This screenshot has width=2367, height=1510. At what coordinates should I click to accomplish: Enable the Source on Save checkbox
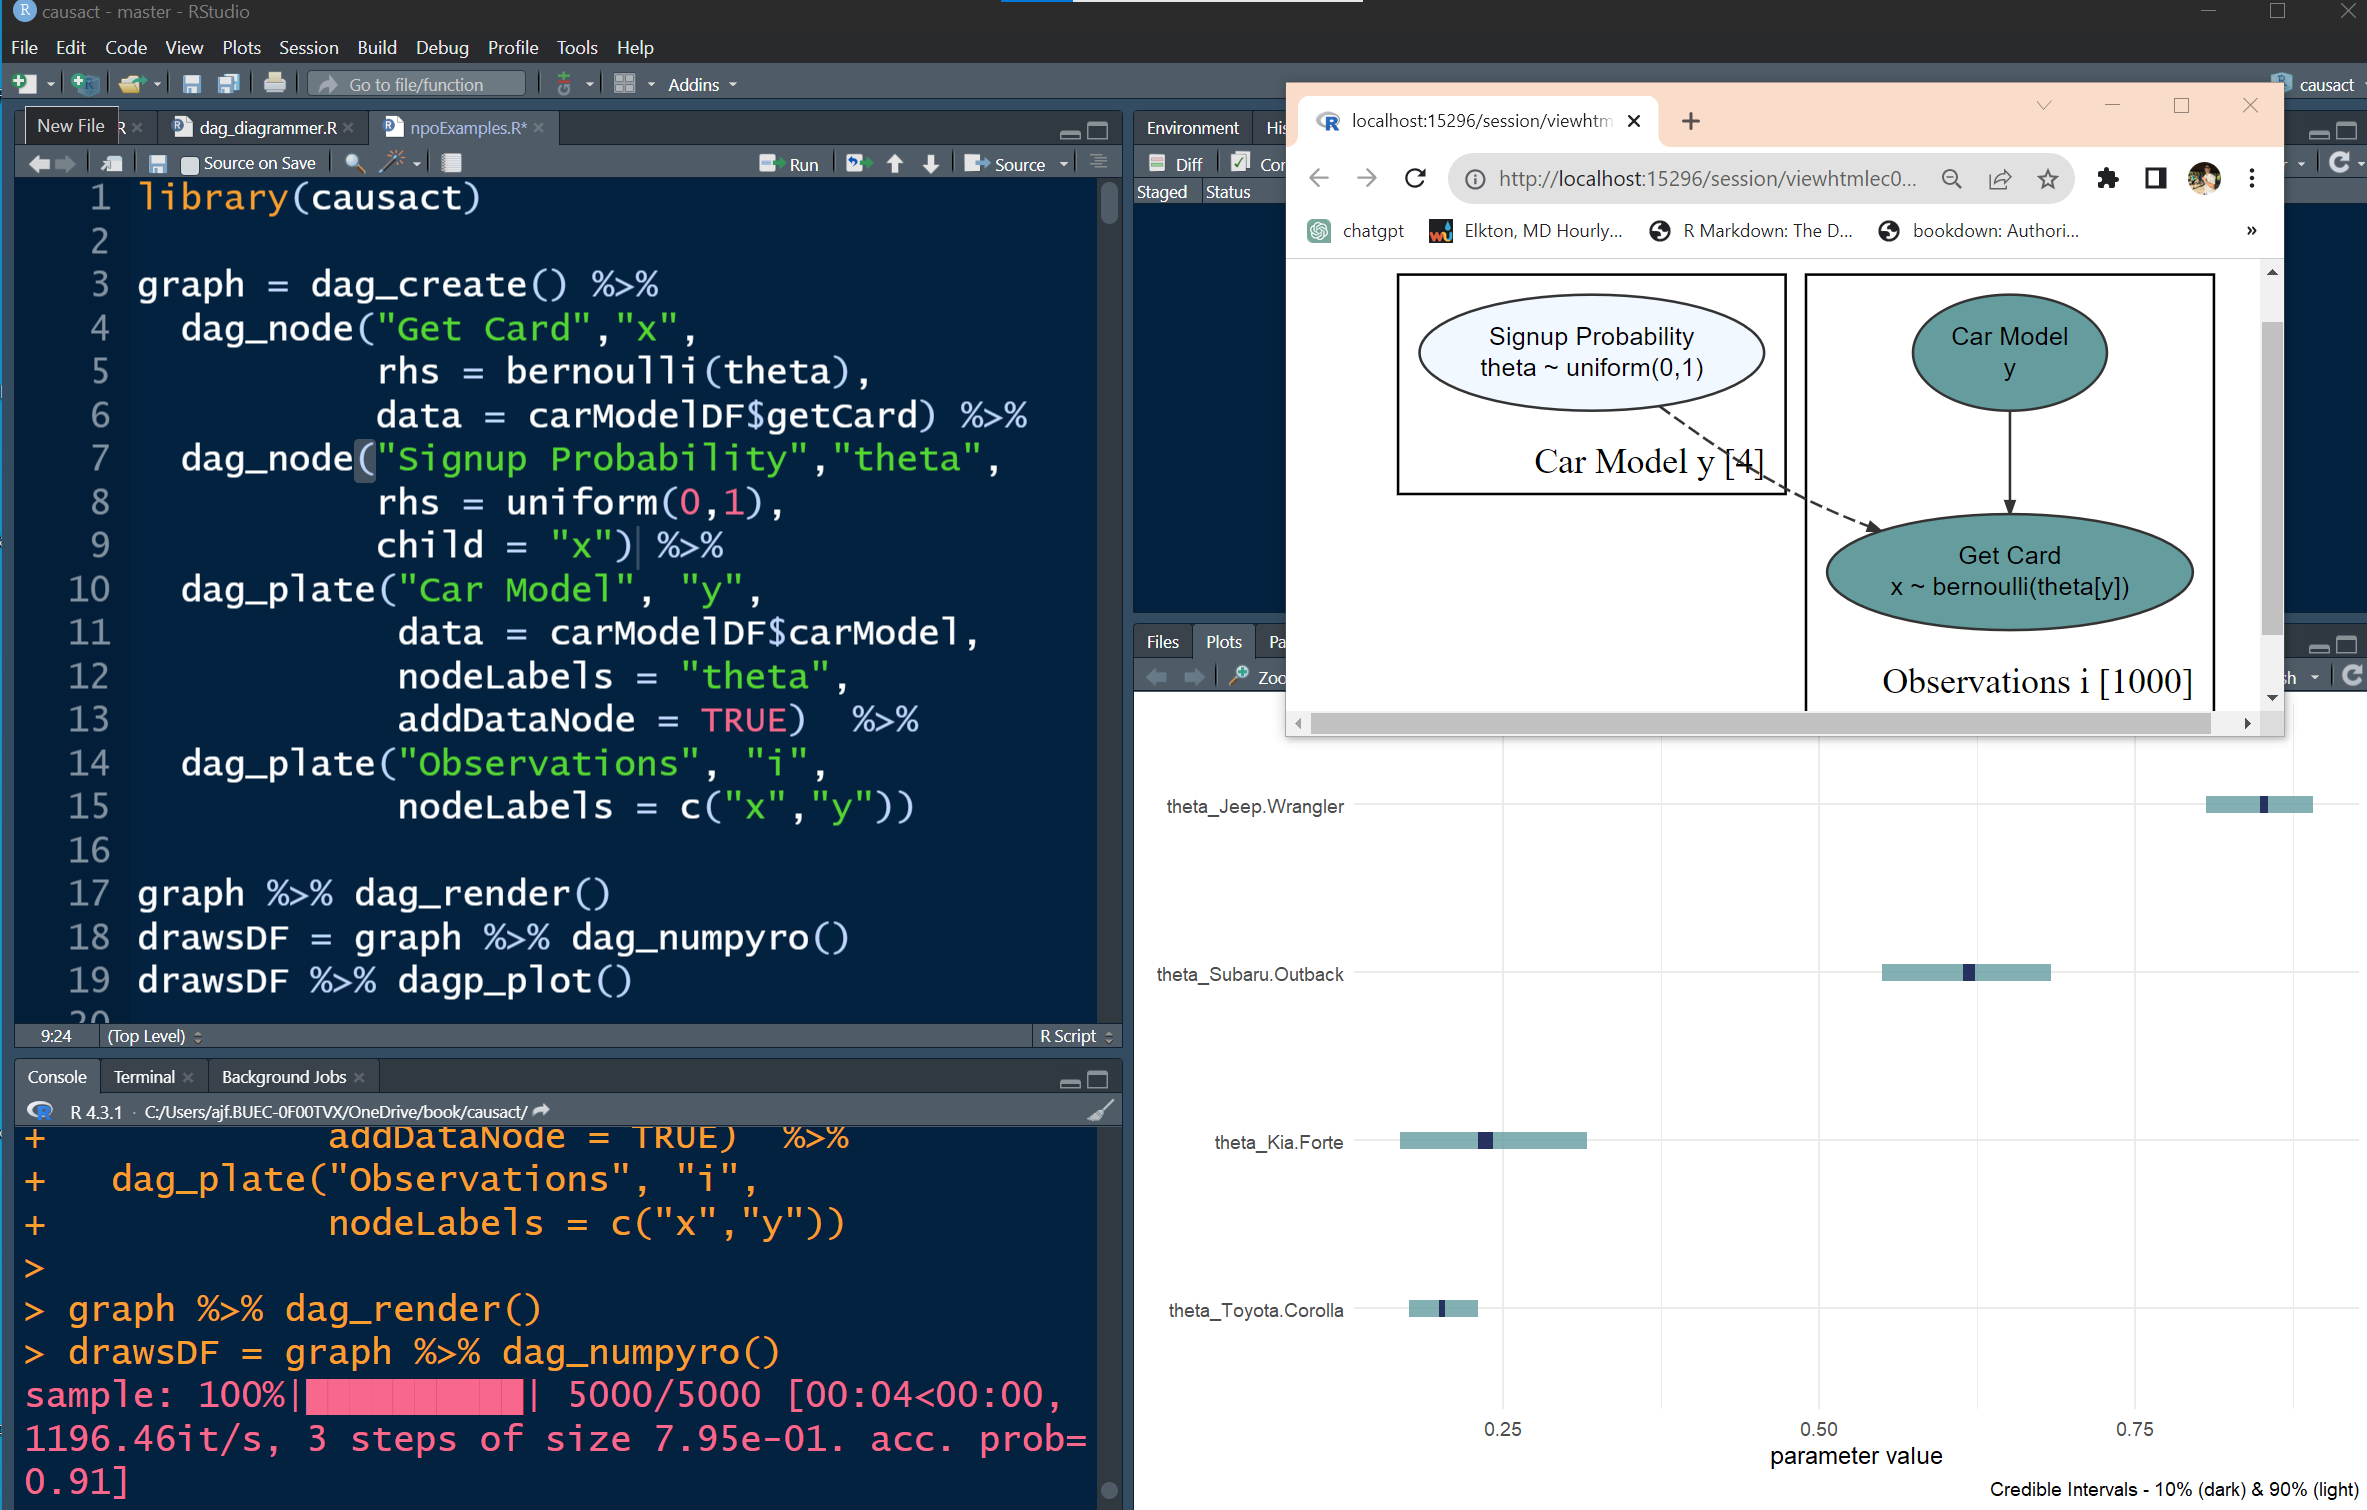tap(190, 164)
